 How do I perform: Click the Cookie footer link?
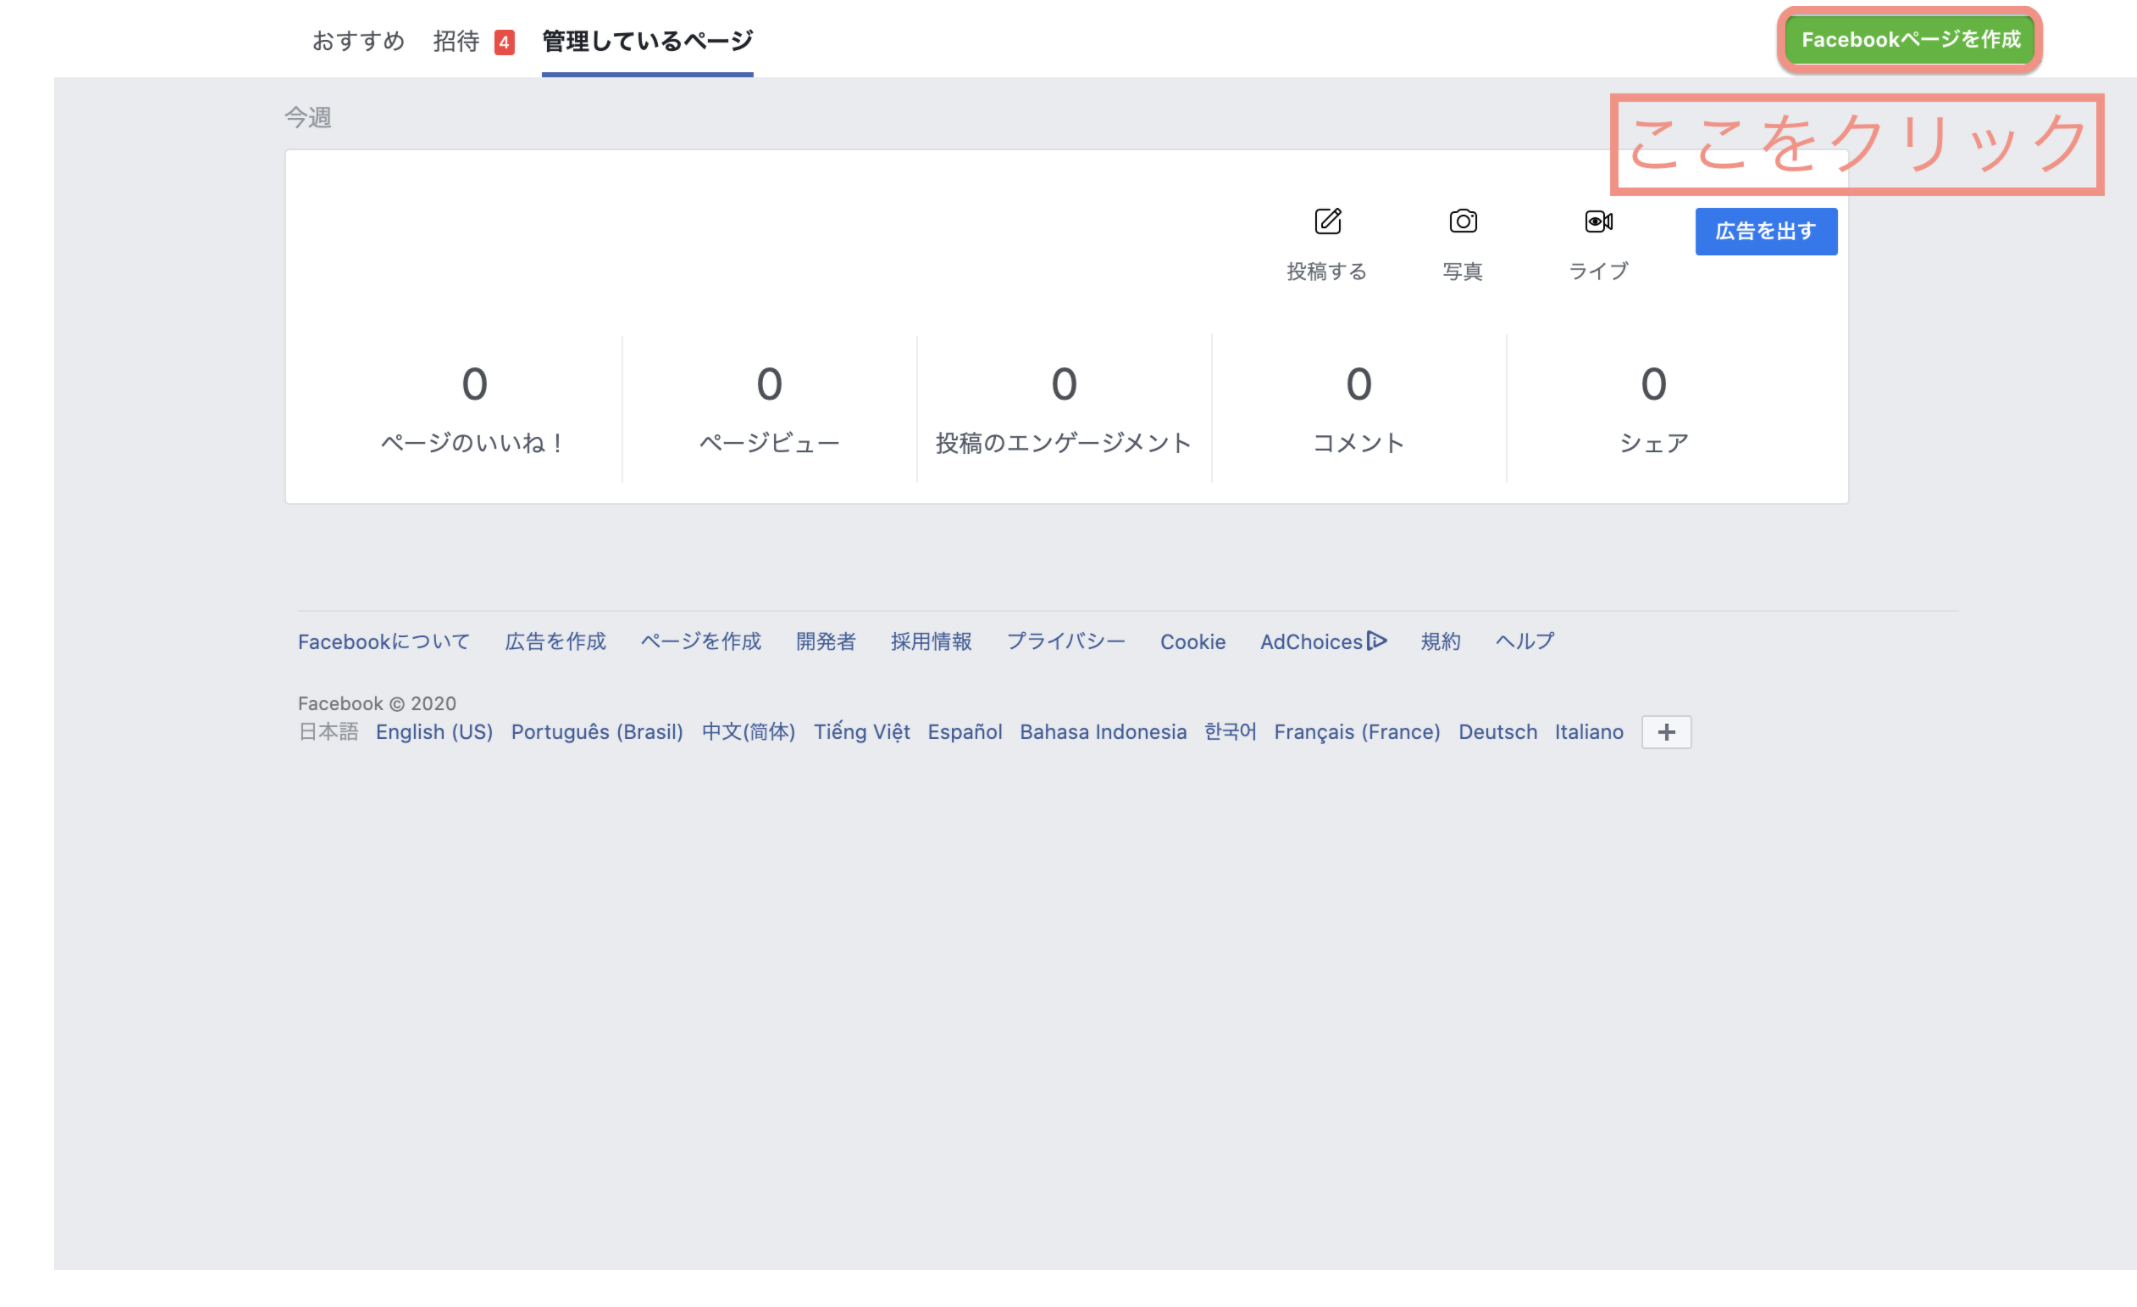pyautogui.click(x=1192, y=642)
